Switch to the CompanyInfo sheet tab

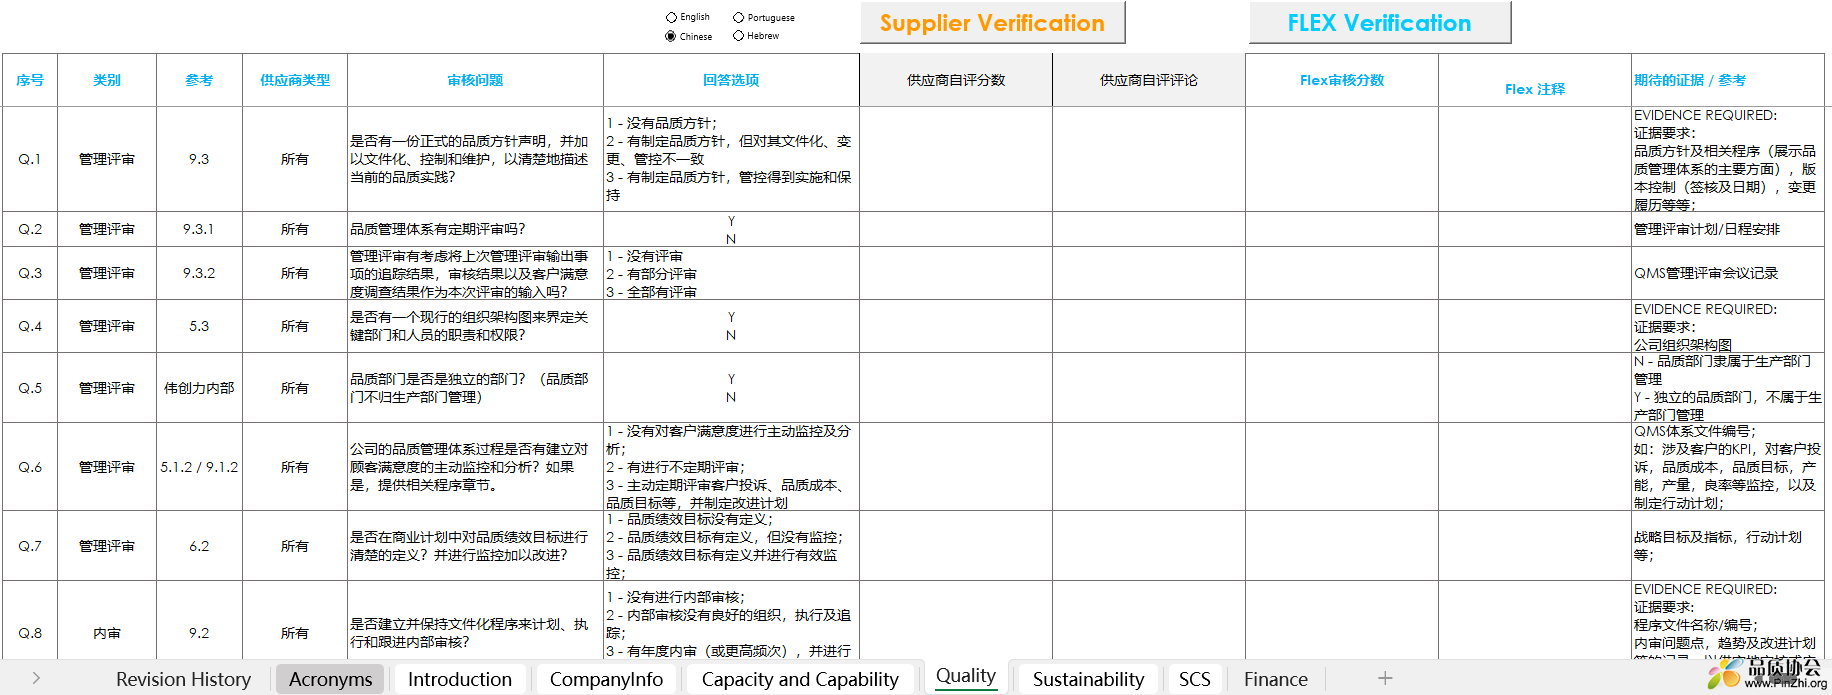[606, 679]
